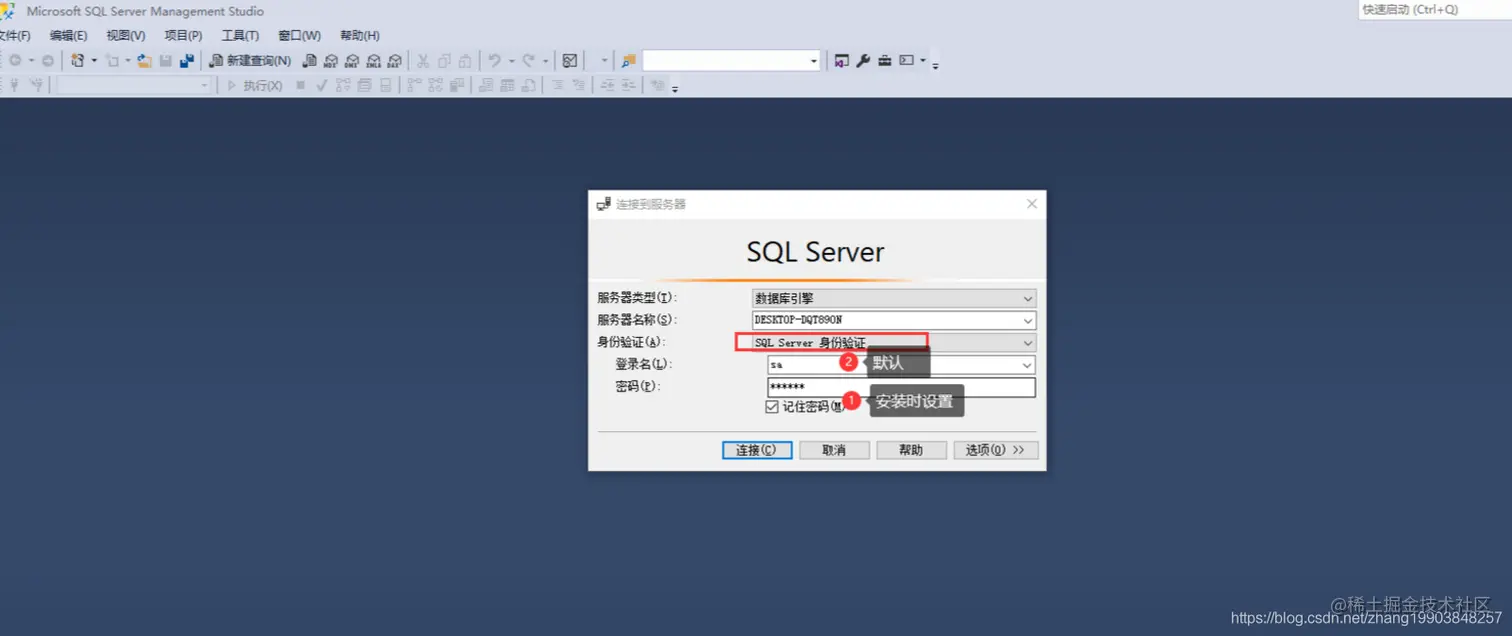Viewport: 1512px width, 636px height.
Task: Click the Options (选项) >> button
Action: click(995, 450)
